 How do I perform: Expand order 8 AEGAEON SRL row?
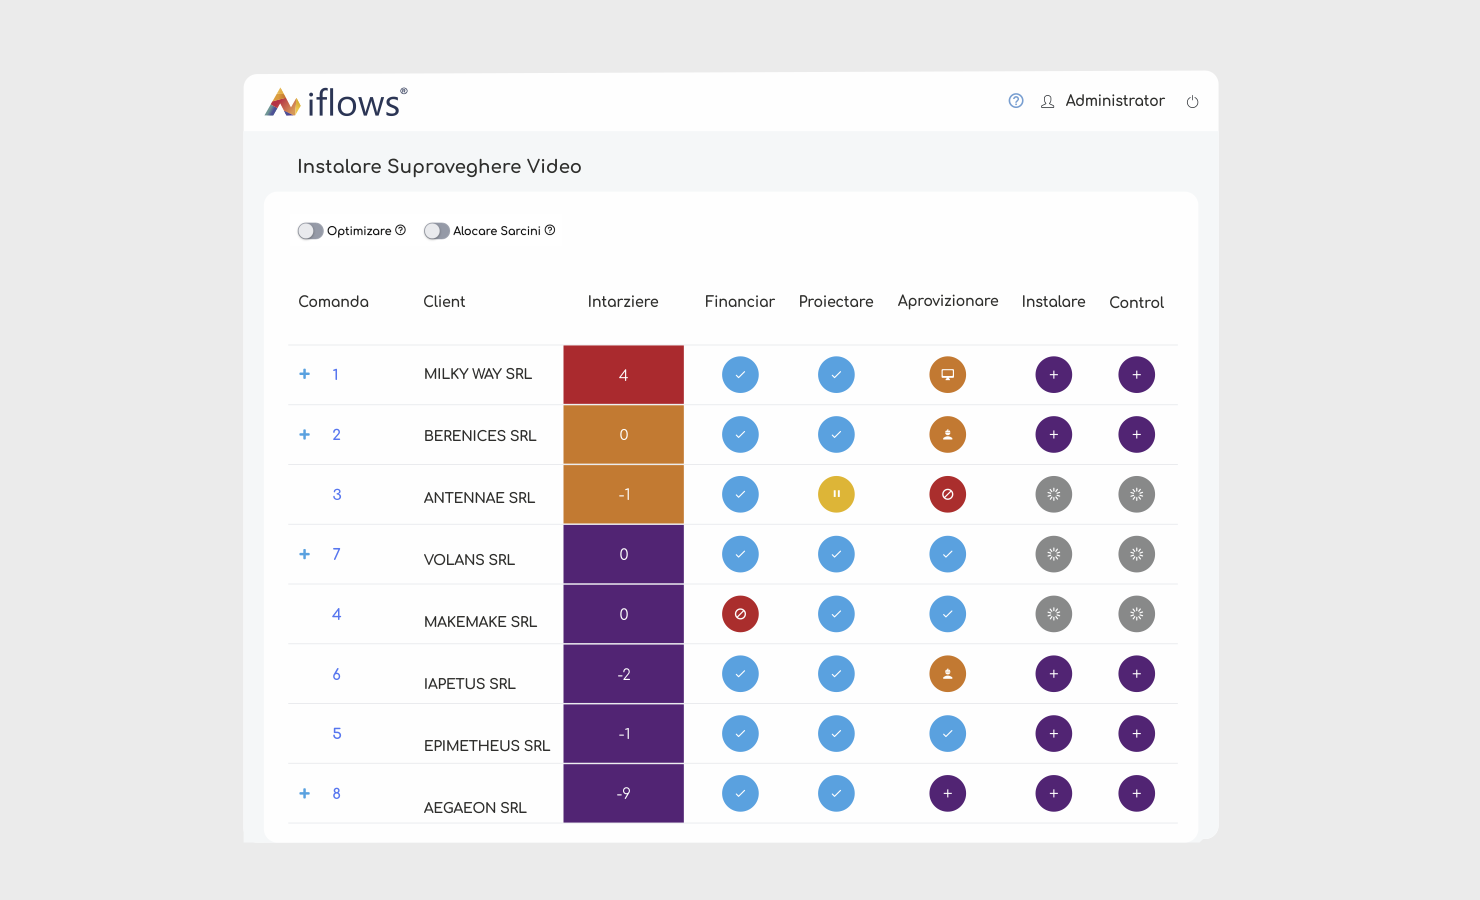point(304,793)
